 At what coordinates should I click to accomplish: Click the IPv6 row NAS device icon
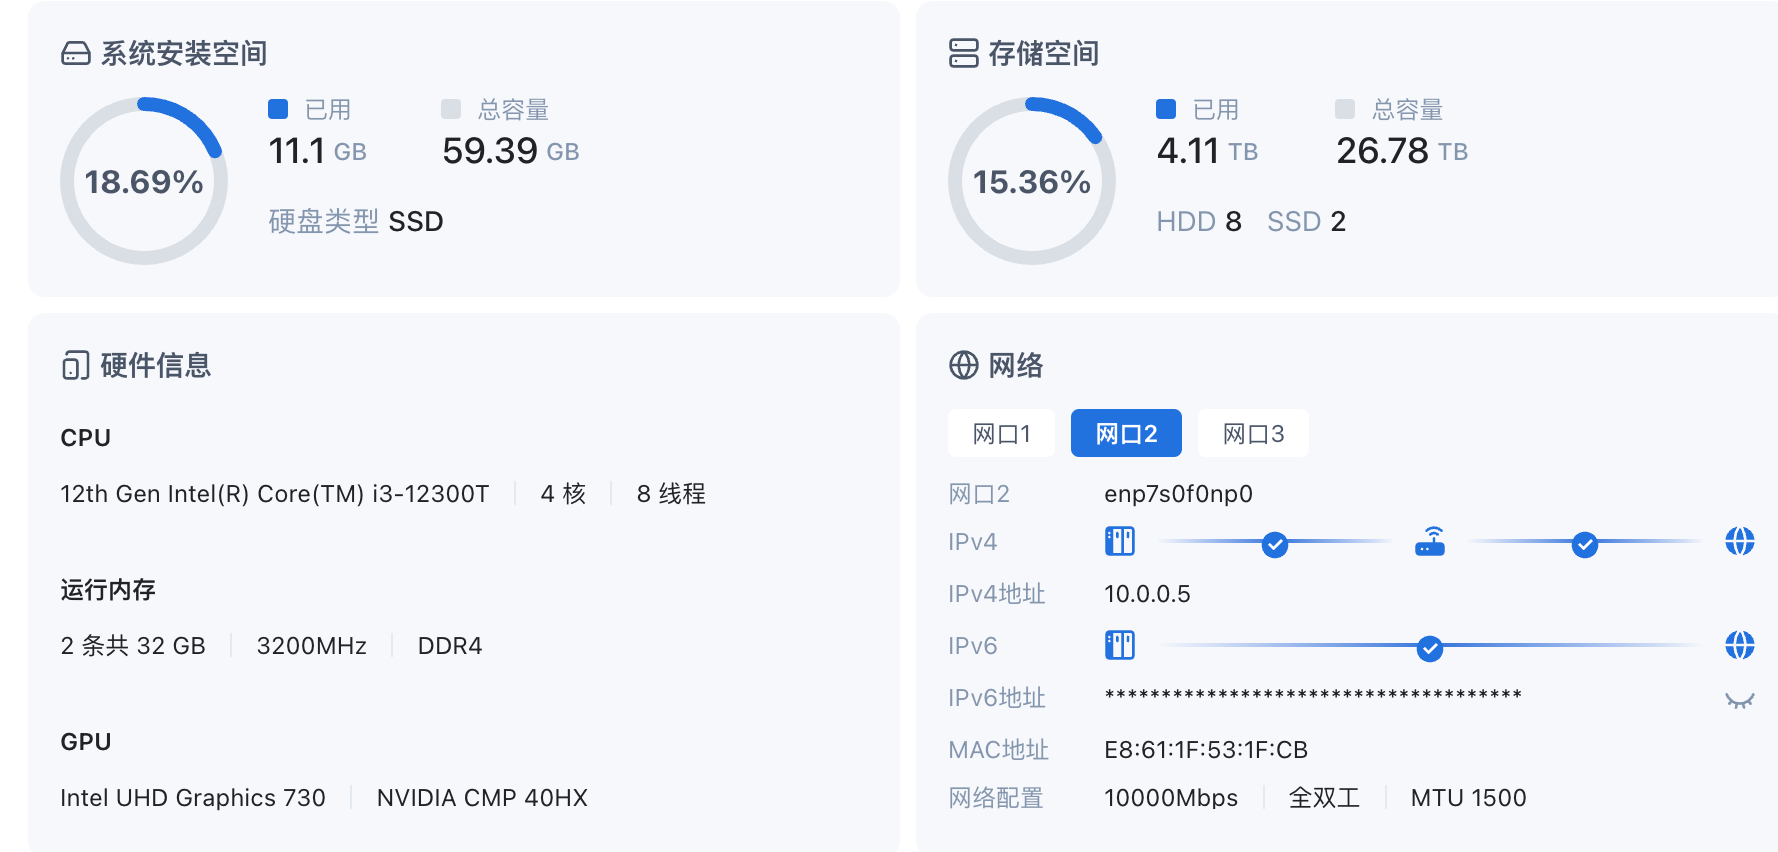(1119, 645)
